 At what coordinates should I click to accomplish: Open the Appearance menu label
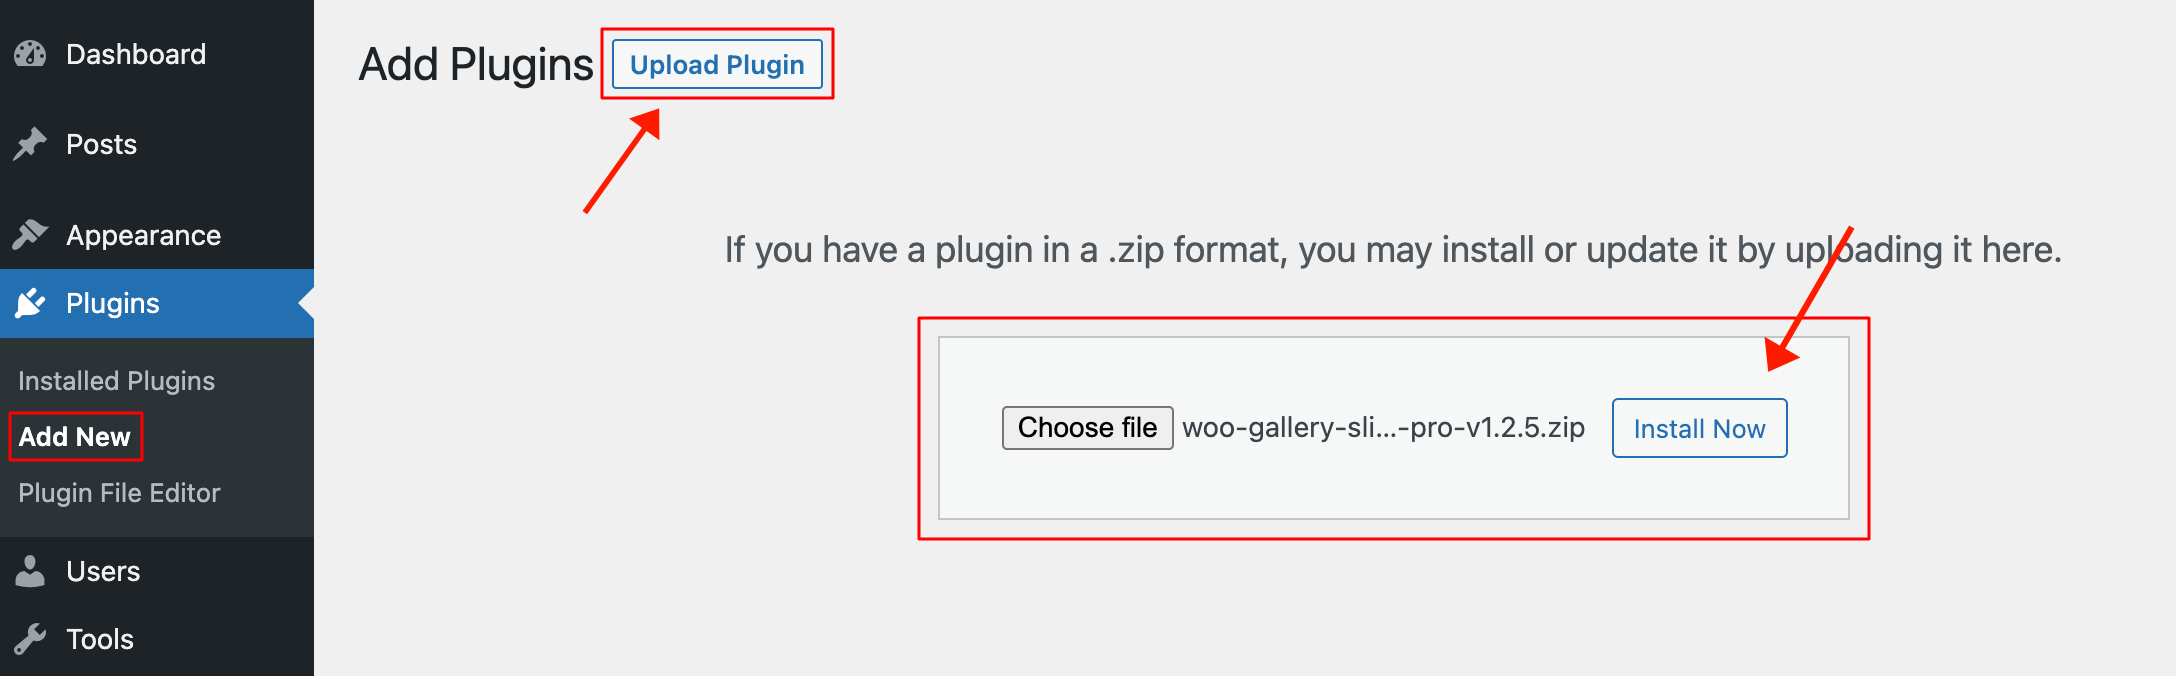tap(143, 235)
